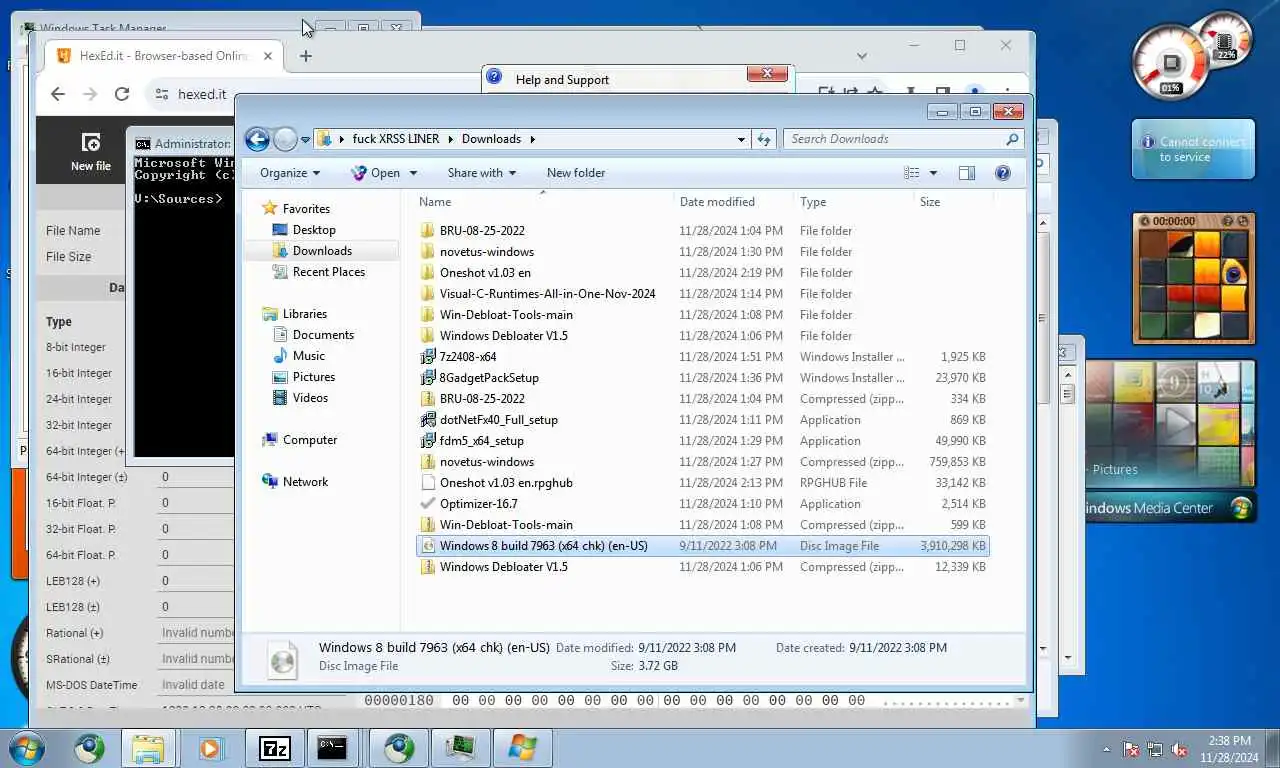The width and height of the screenshot is (1280, 768).
Task: Open the Share with dropdown
Action: (482, 173)
